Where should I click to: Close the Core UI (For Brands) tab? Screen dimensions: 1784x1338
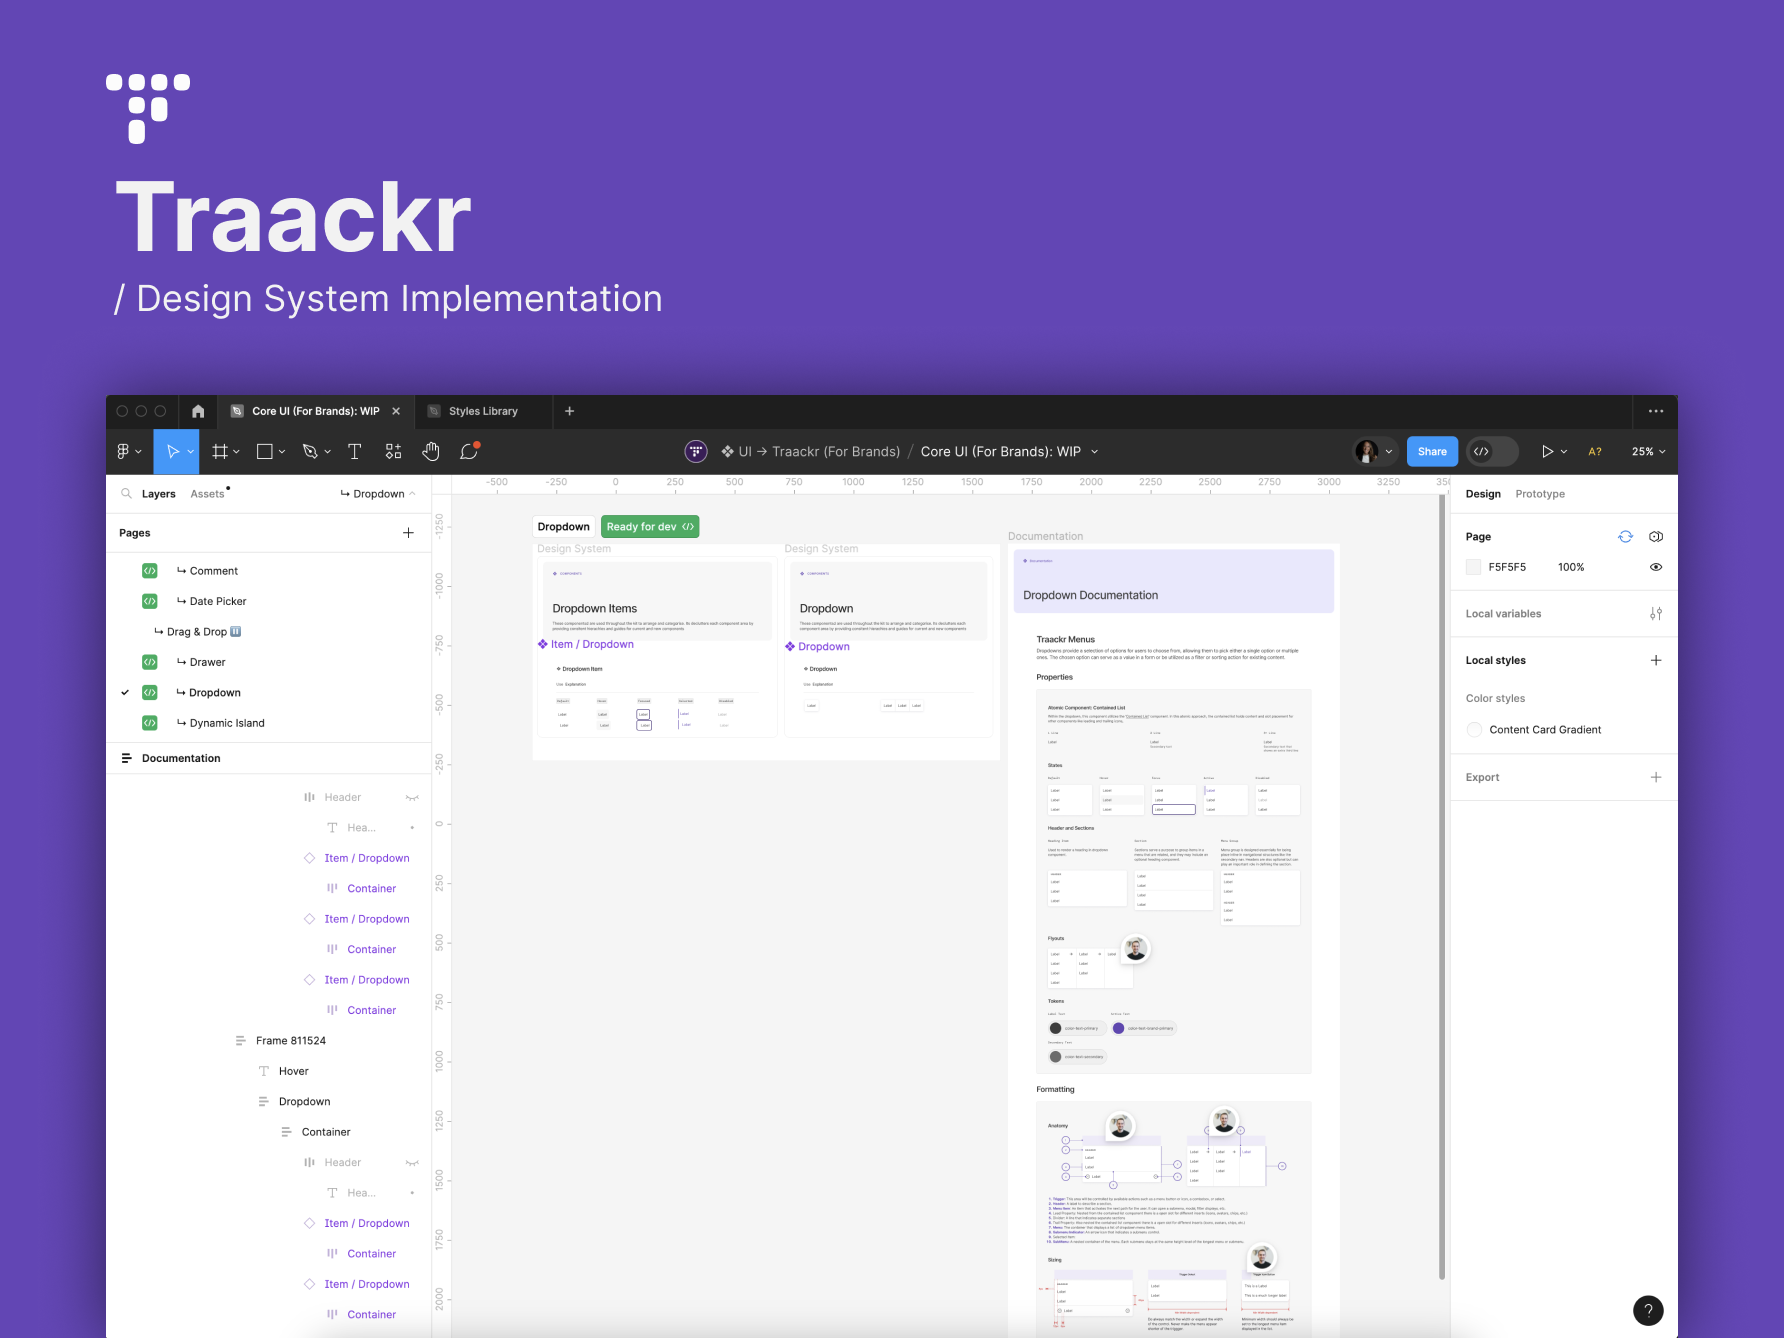coord(396,411)
